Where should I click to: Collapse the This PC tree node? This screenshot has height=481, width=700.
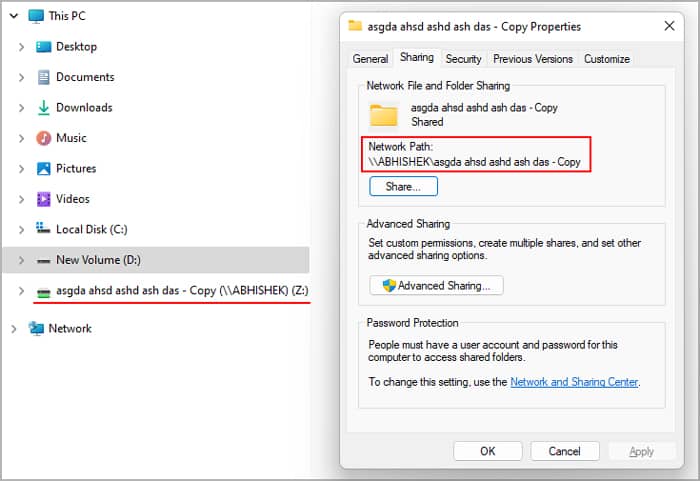coord(14,16)
